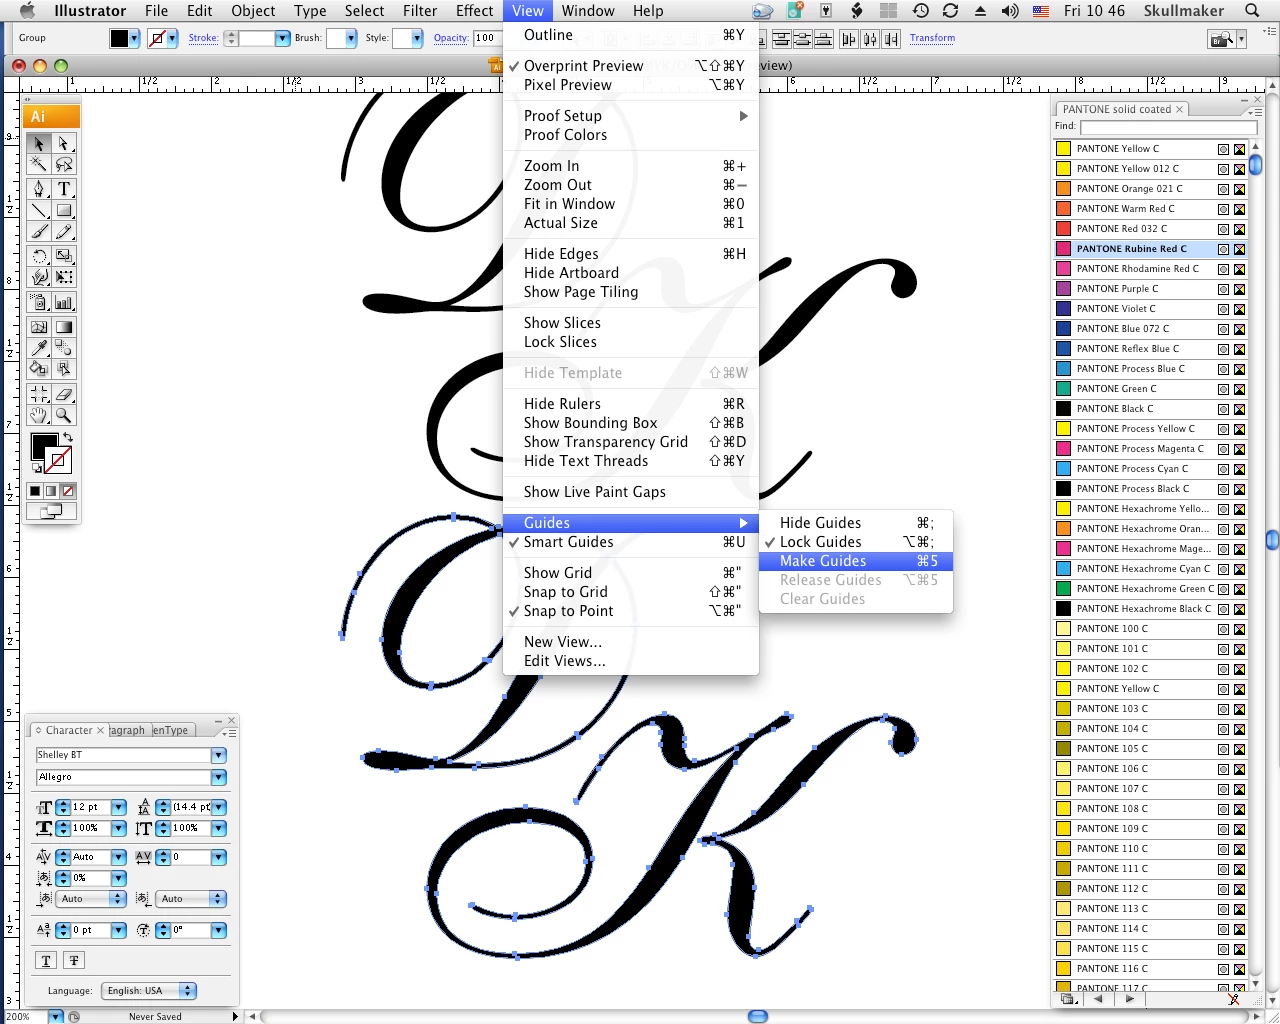This screenshot has width=1280, height=1024.
Task: Choose Make Guides from Guides submenu
Action: click(x=856, y=561)
